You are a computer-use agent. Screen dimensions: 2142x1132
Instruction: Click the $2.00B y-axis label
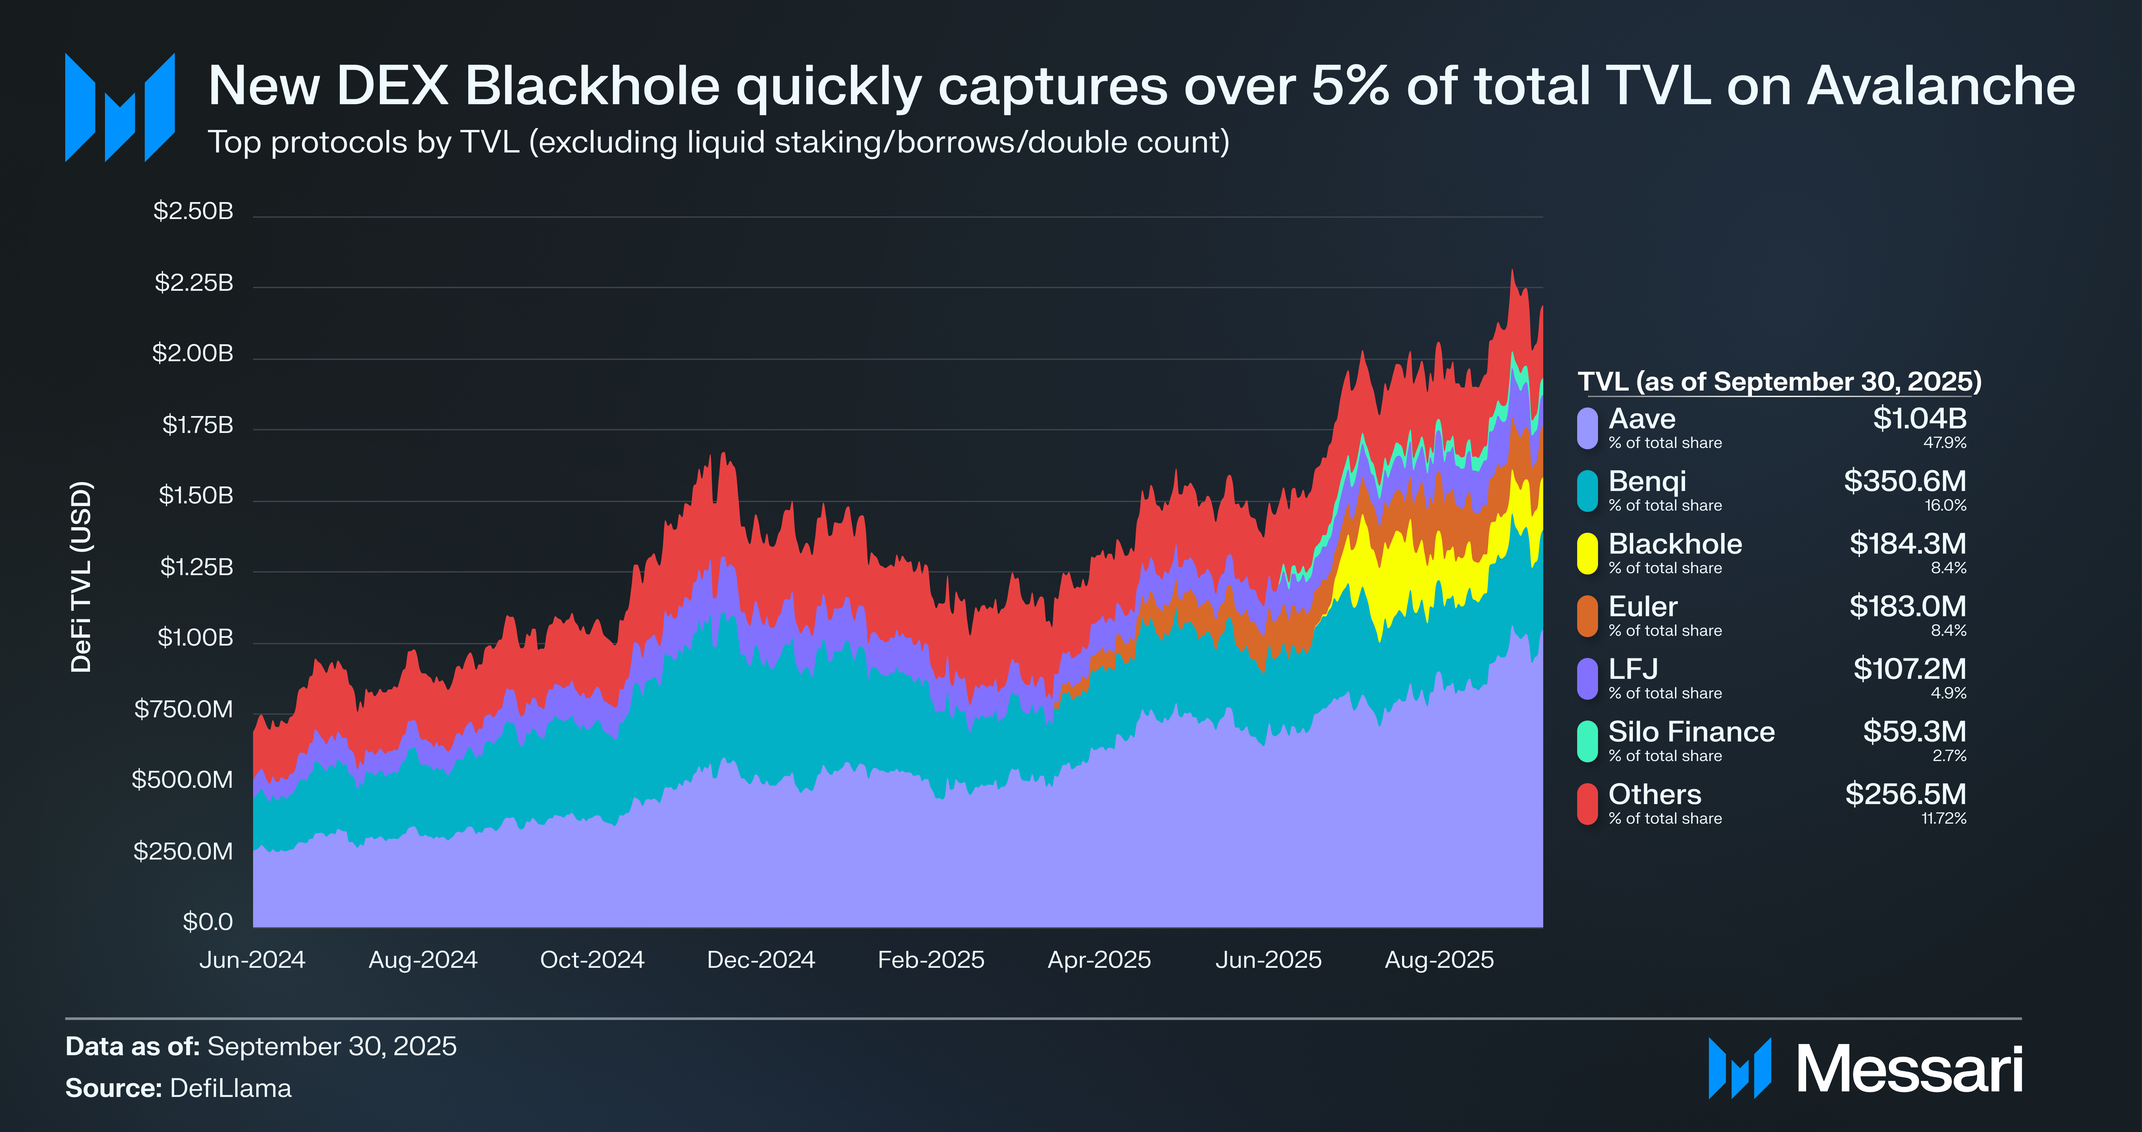point(192,354)
